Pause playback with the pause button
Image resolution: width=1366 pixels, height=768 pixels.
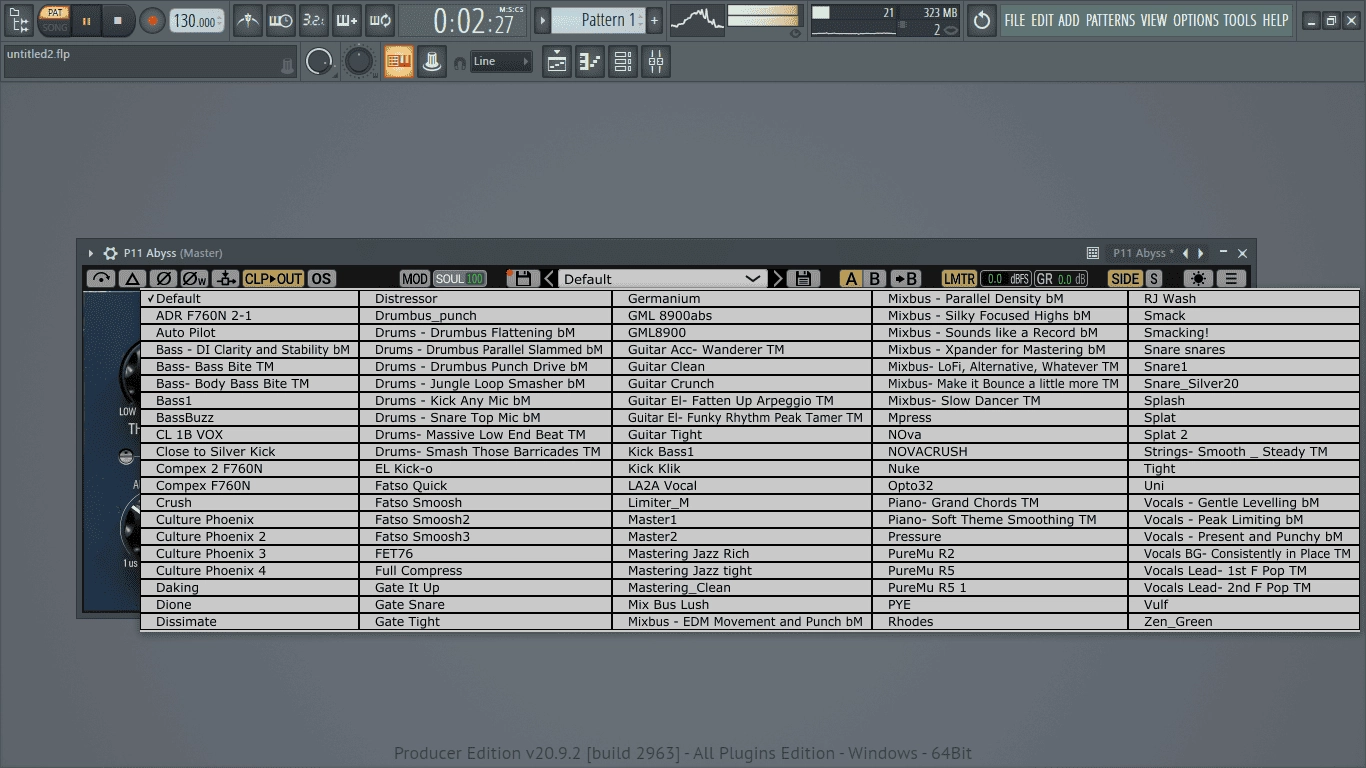[x=86, y=20]
